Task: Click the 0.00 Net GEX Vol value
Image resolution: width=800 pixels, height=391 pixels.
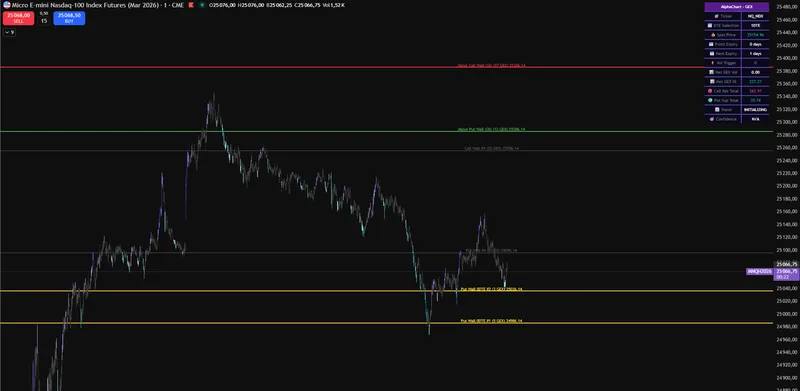Action: coord(755,72)
